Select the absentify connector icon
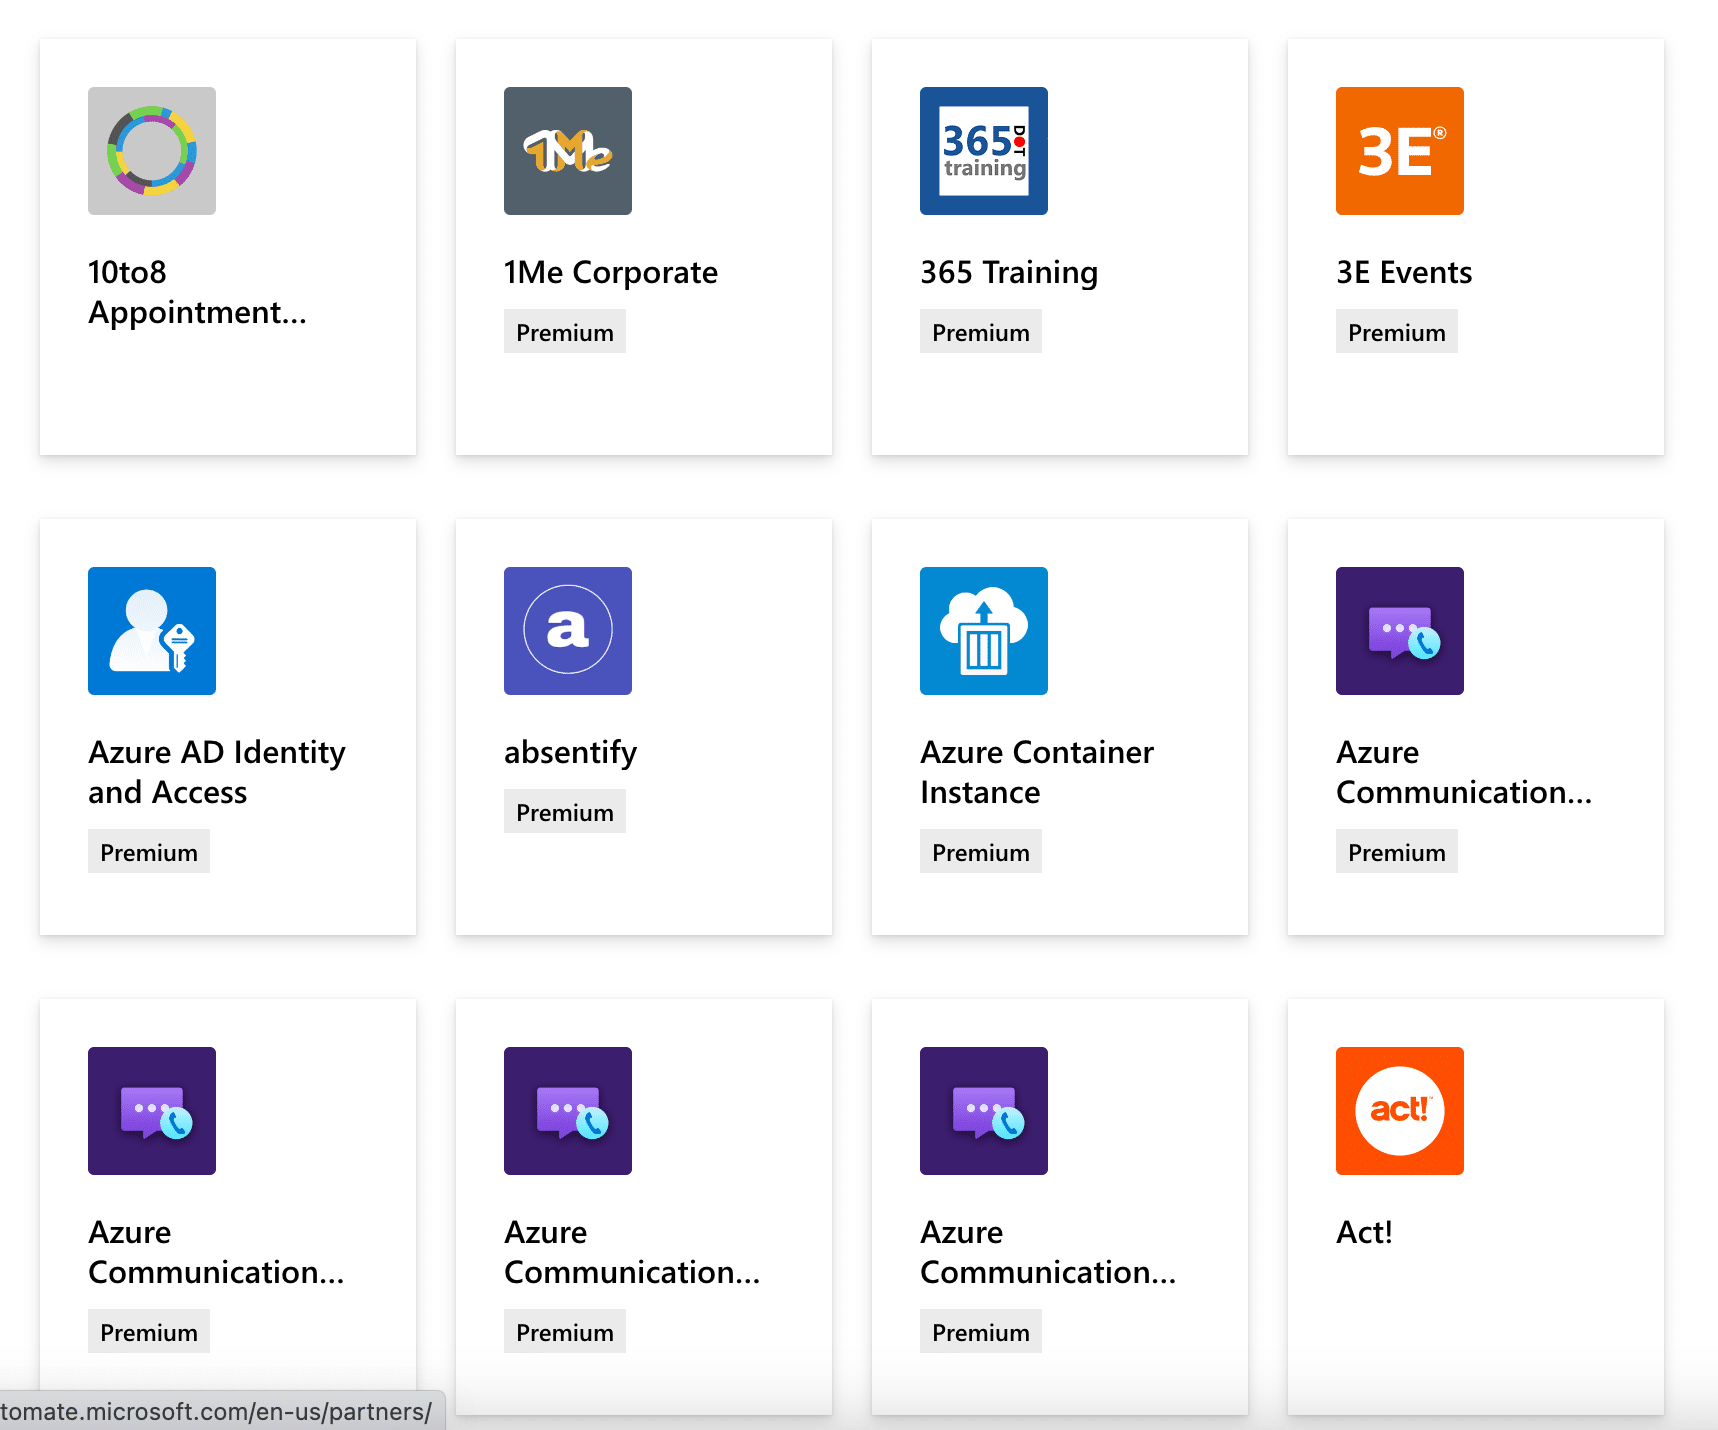The width and height of the screenshot is (1718, 1430). (x=567, y=631)
